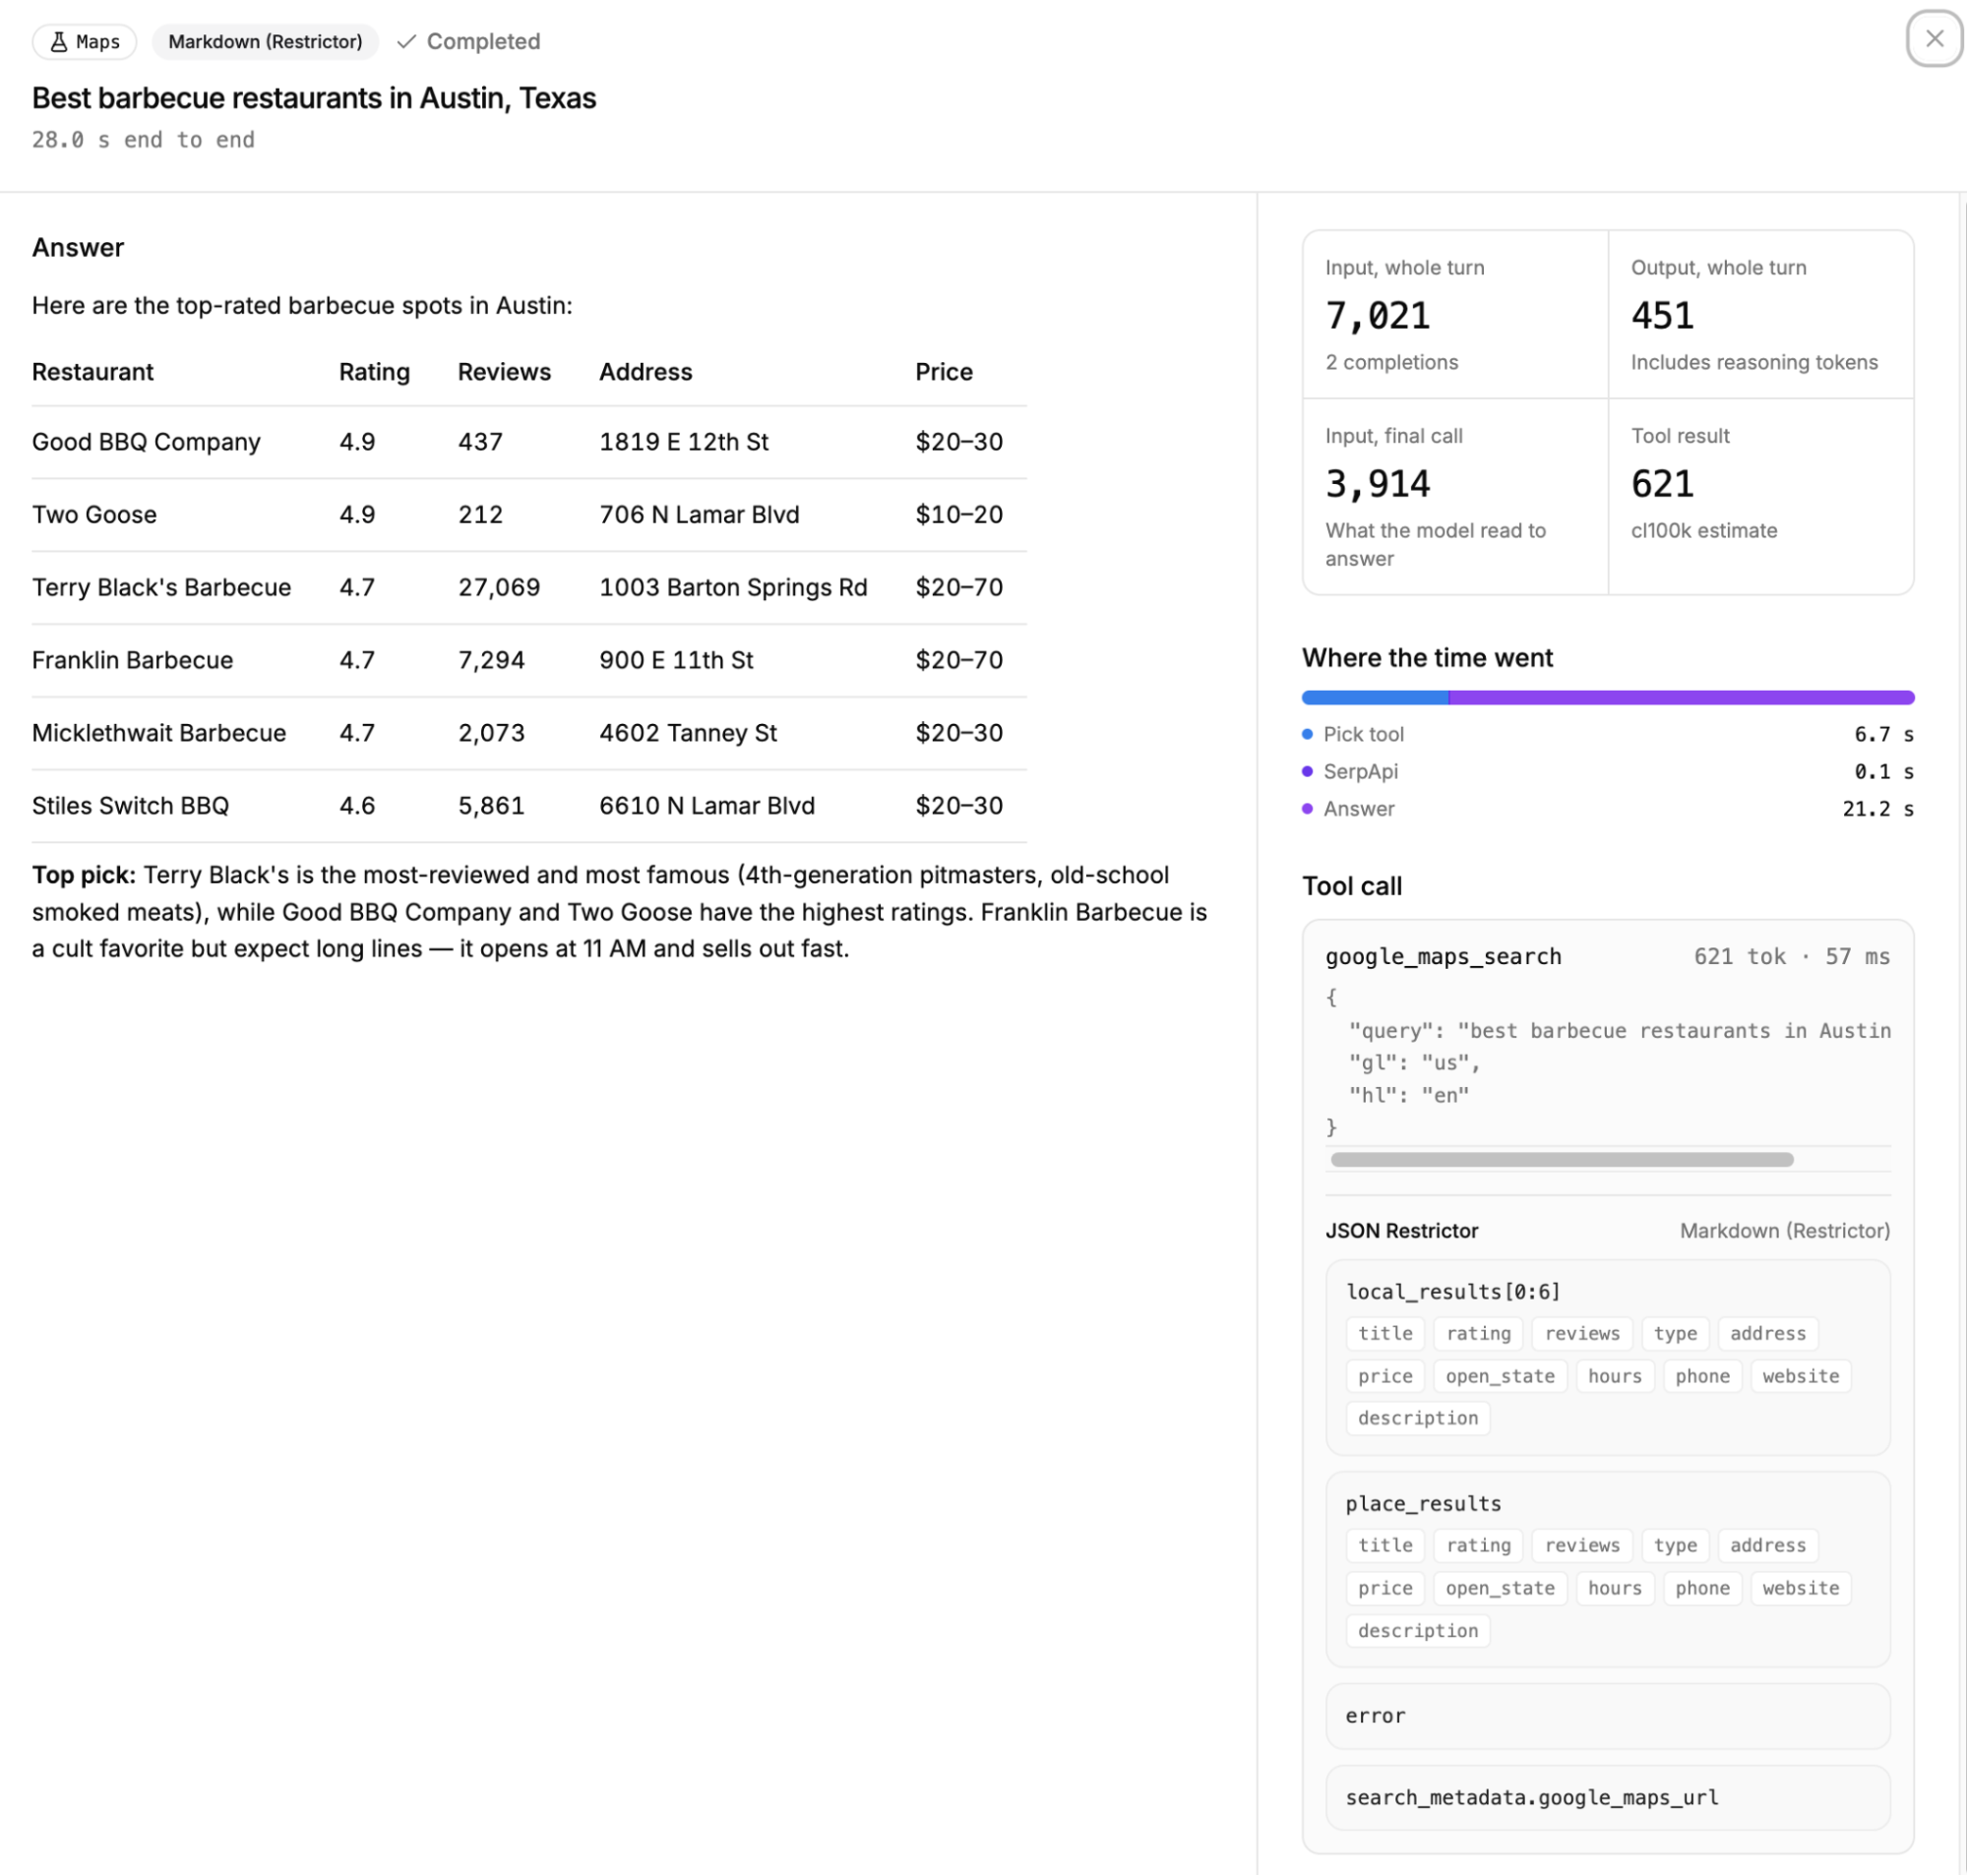This screenshot has height=1876, width=1967.
Task: Click the Stiles Switch BBQ restaurant cell
Action: pos(130,805)
